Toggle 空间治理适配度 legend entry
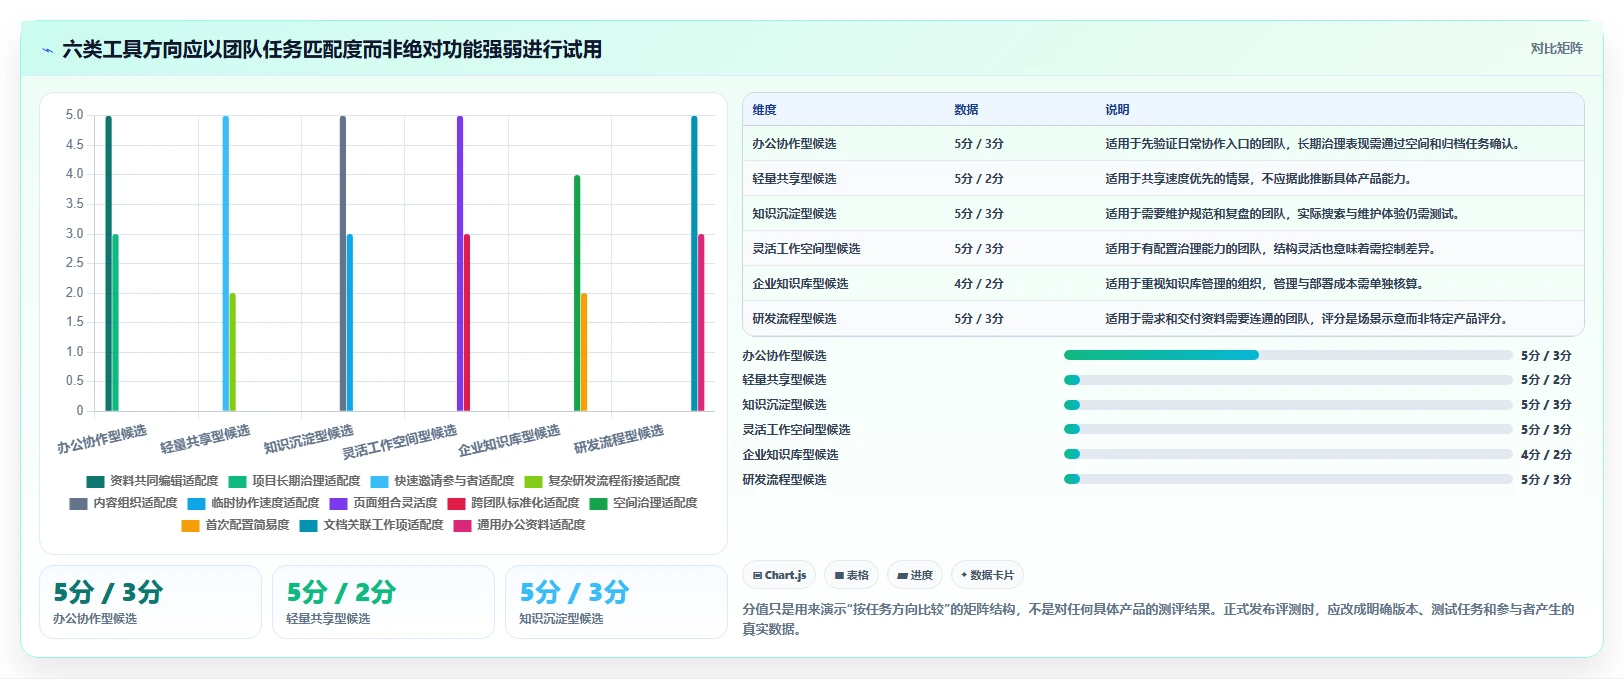Image resolution: width=1624 pixels, height=679 pixels. (643, 503)
